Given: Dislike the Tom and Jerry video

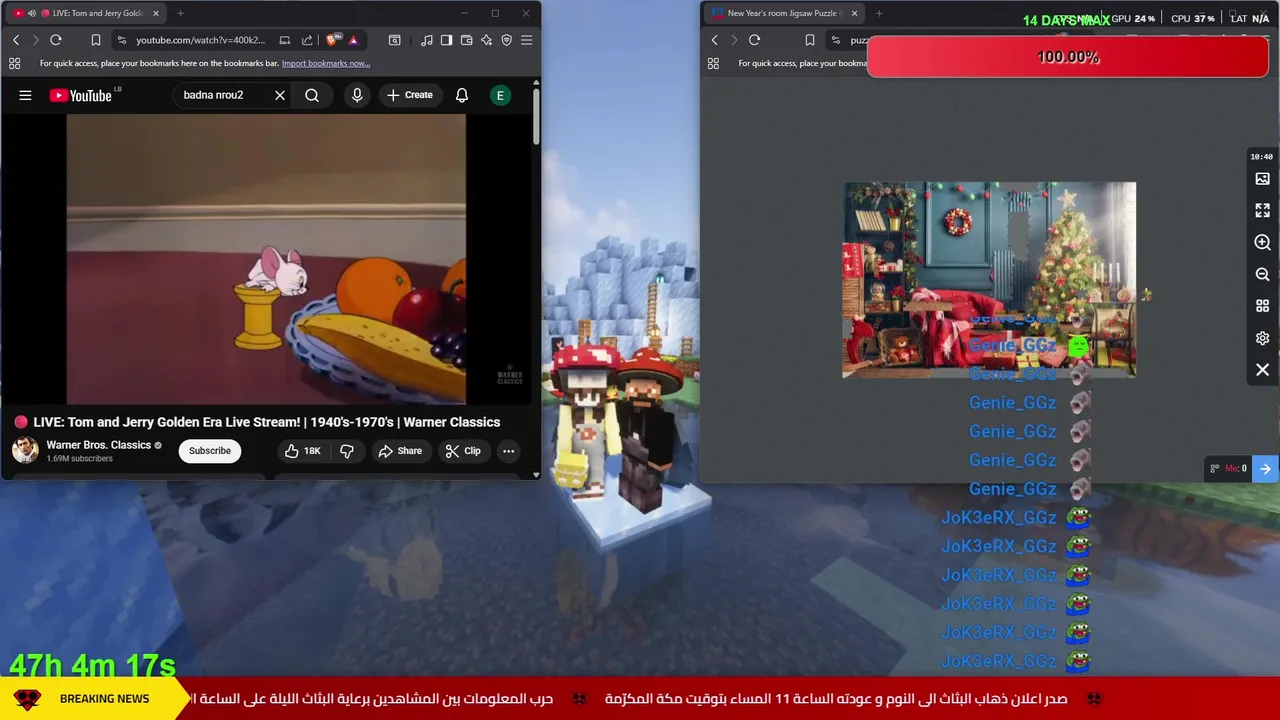Looking at the screenshot, I should coord(347,451).
